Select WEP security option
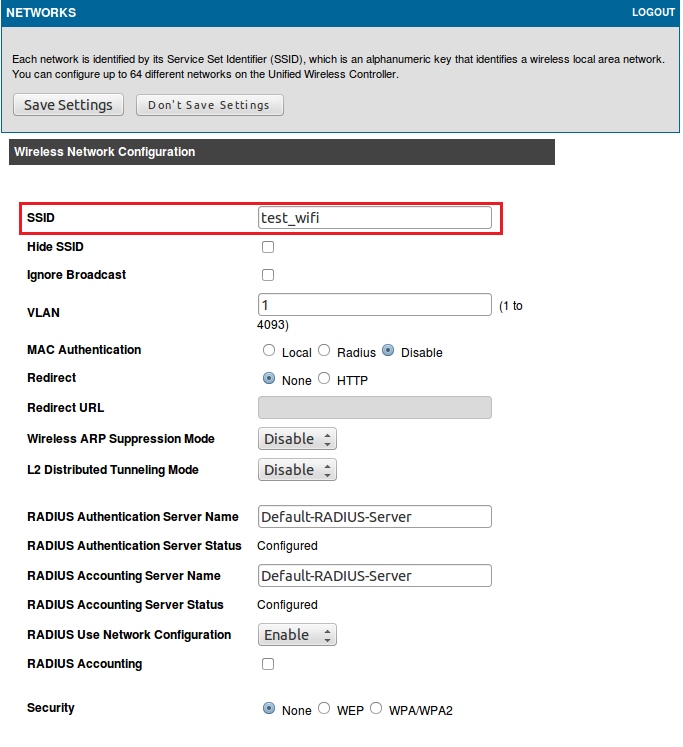 (324, 709)
